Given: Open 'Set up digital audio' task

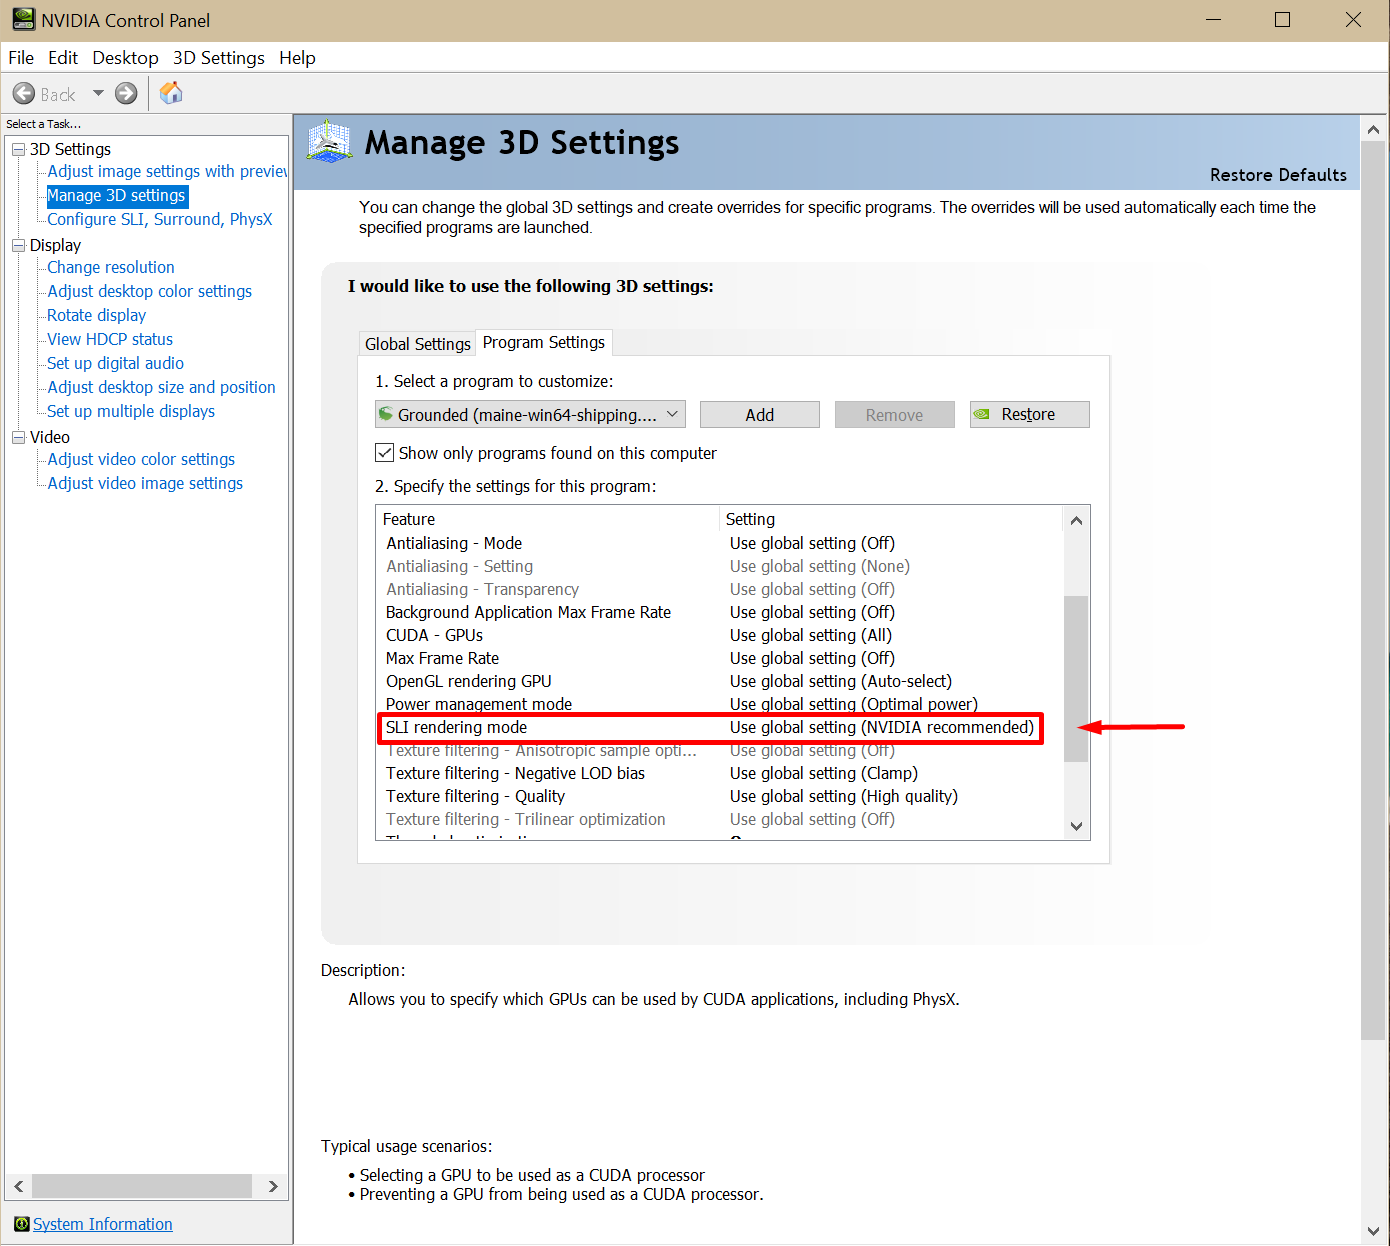Looking at the screenshot, I should tap(116, 364).
